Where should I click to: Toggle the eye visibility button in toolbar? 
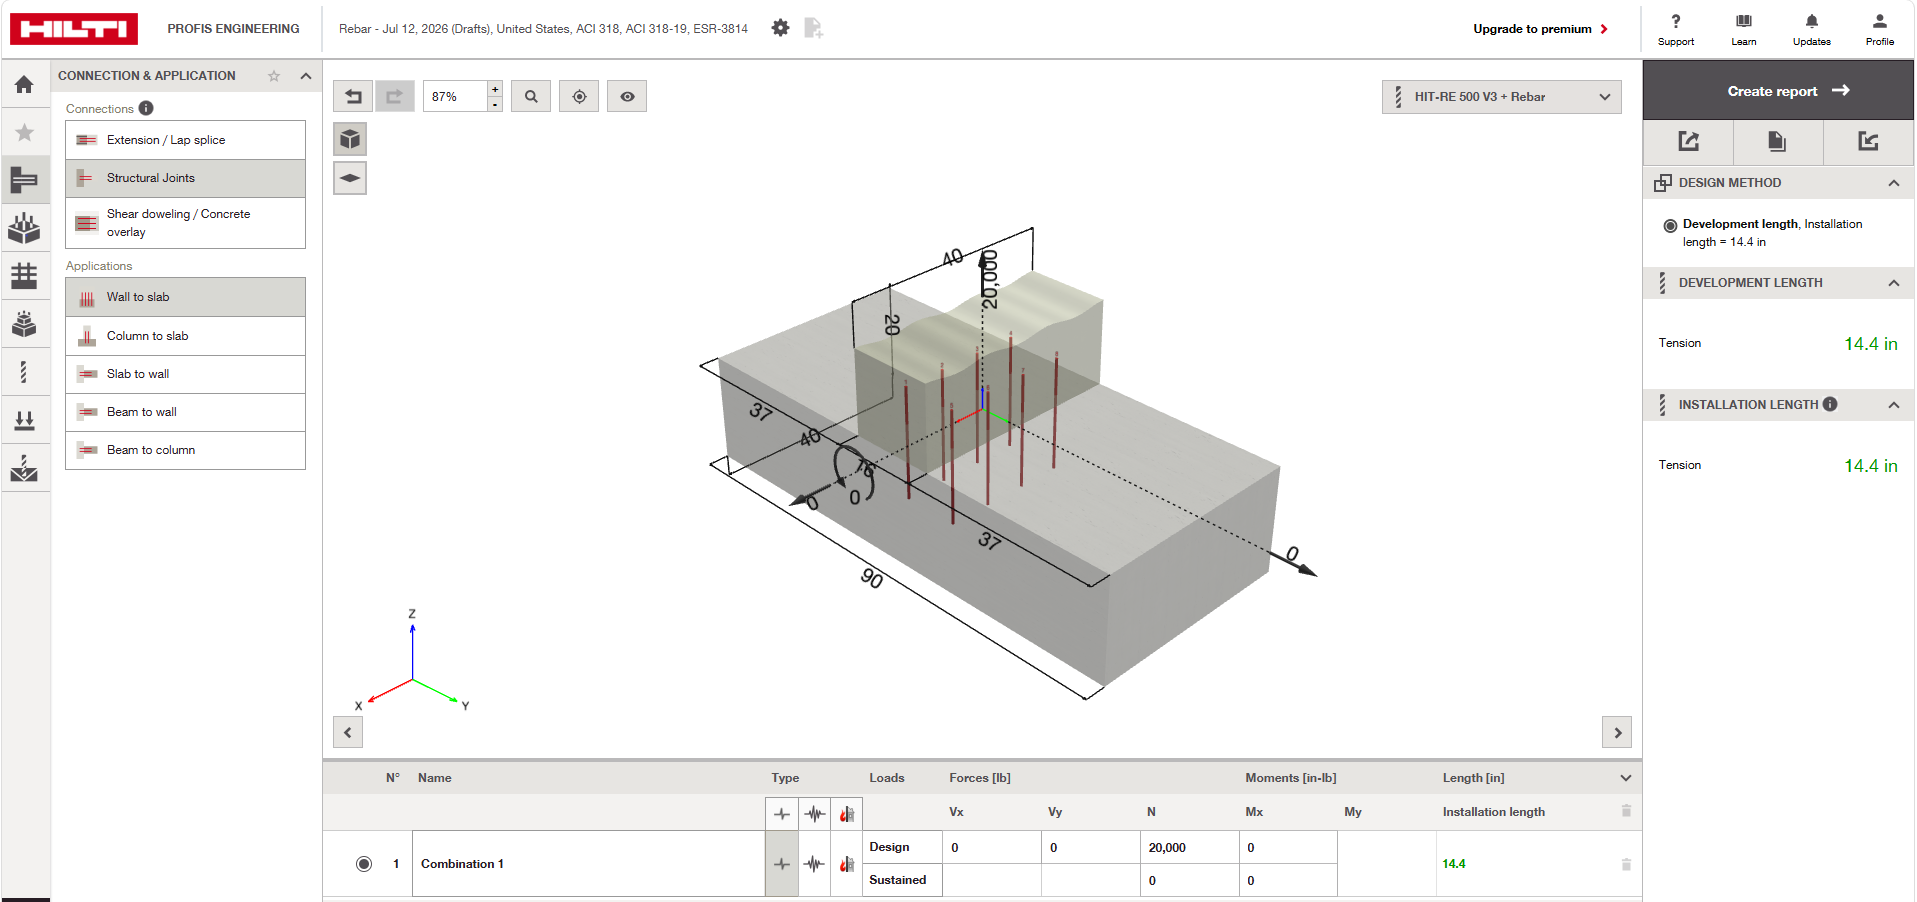point(627,96)
